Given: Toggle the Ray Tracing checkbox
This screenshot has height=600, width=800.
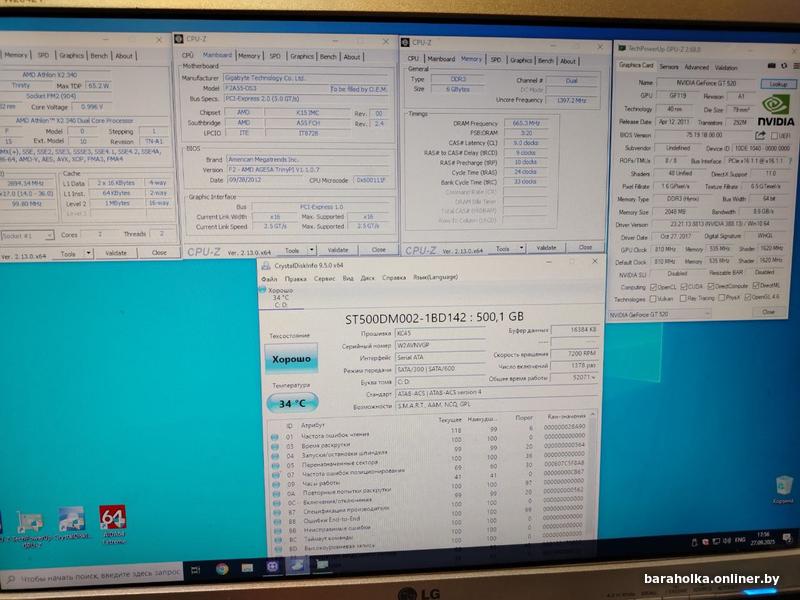Looking at the screenshot, I should (x=683, y=298).
